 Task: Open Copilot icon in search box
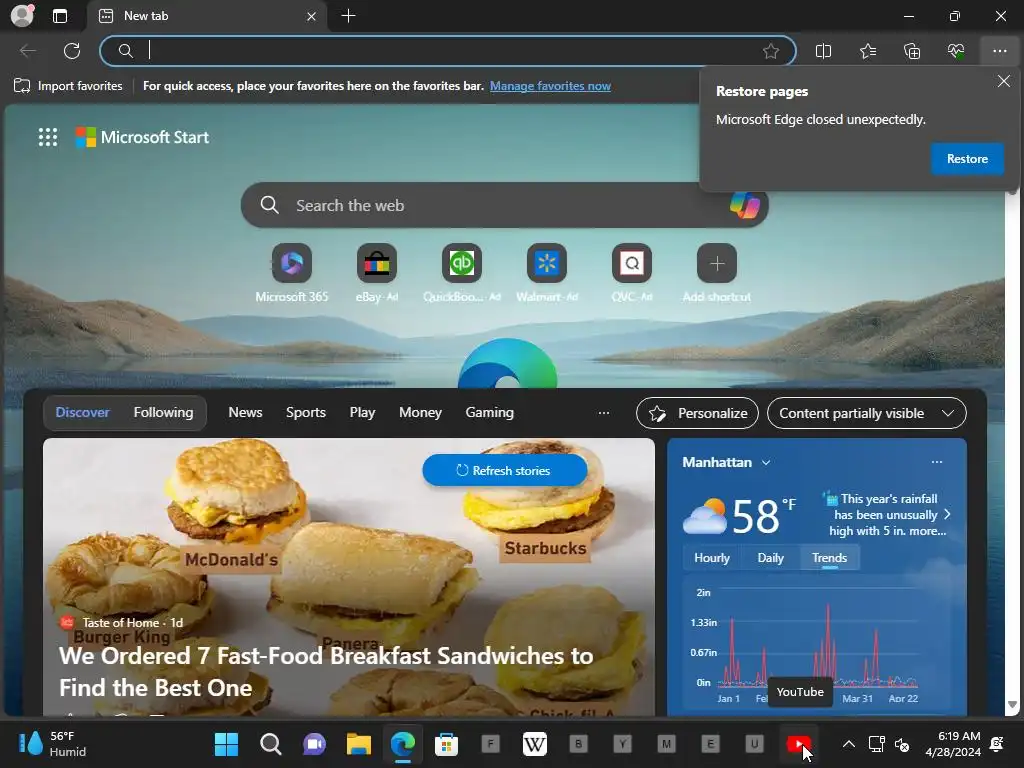[745, 205]
